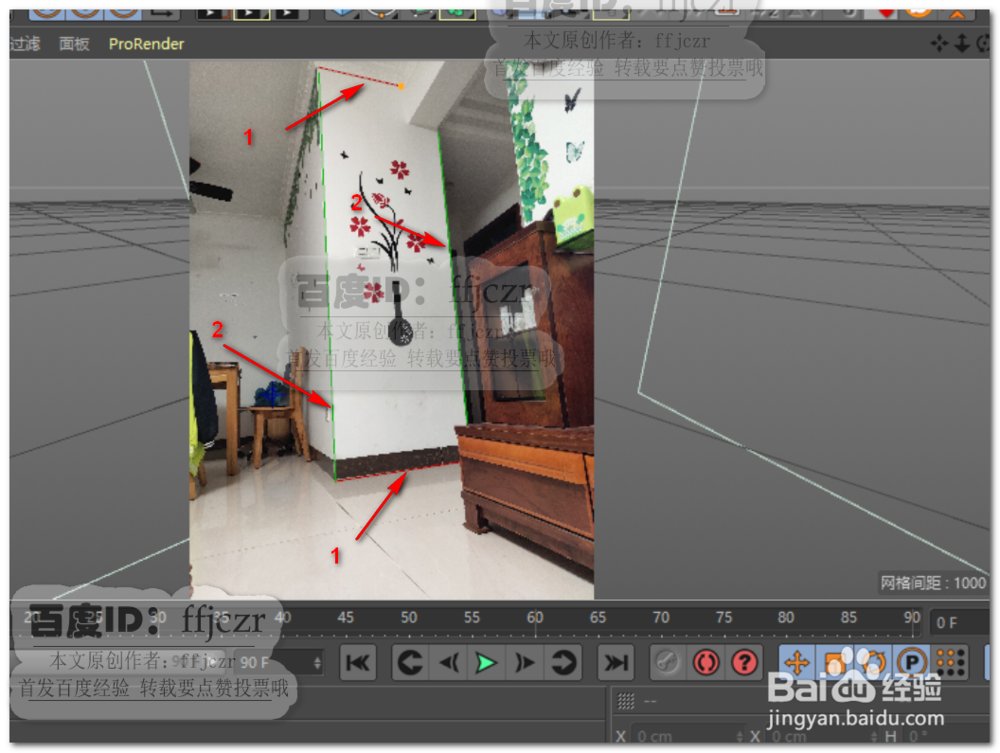Toggle Position keyframe recording
Screen dimensions: 1000x753
[797, 663]
